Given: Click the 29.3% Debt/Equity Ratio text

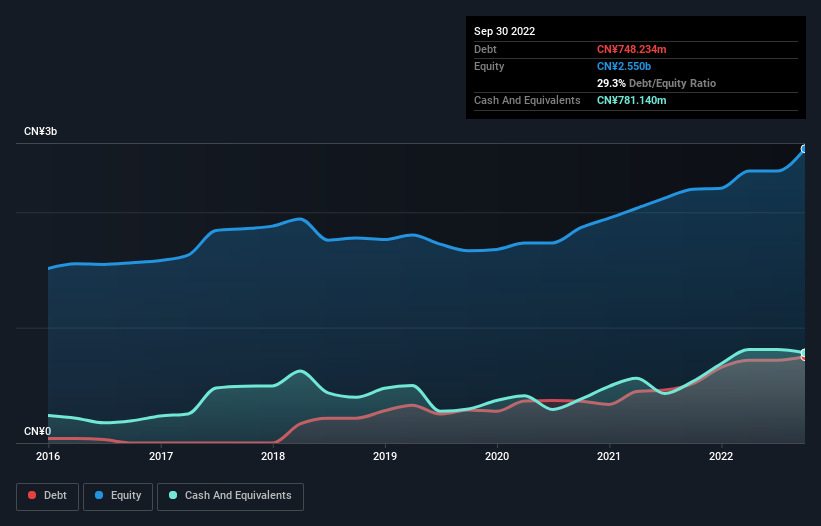Looking at the screenshot, I should 656,83.
